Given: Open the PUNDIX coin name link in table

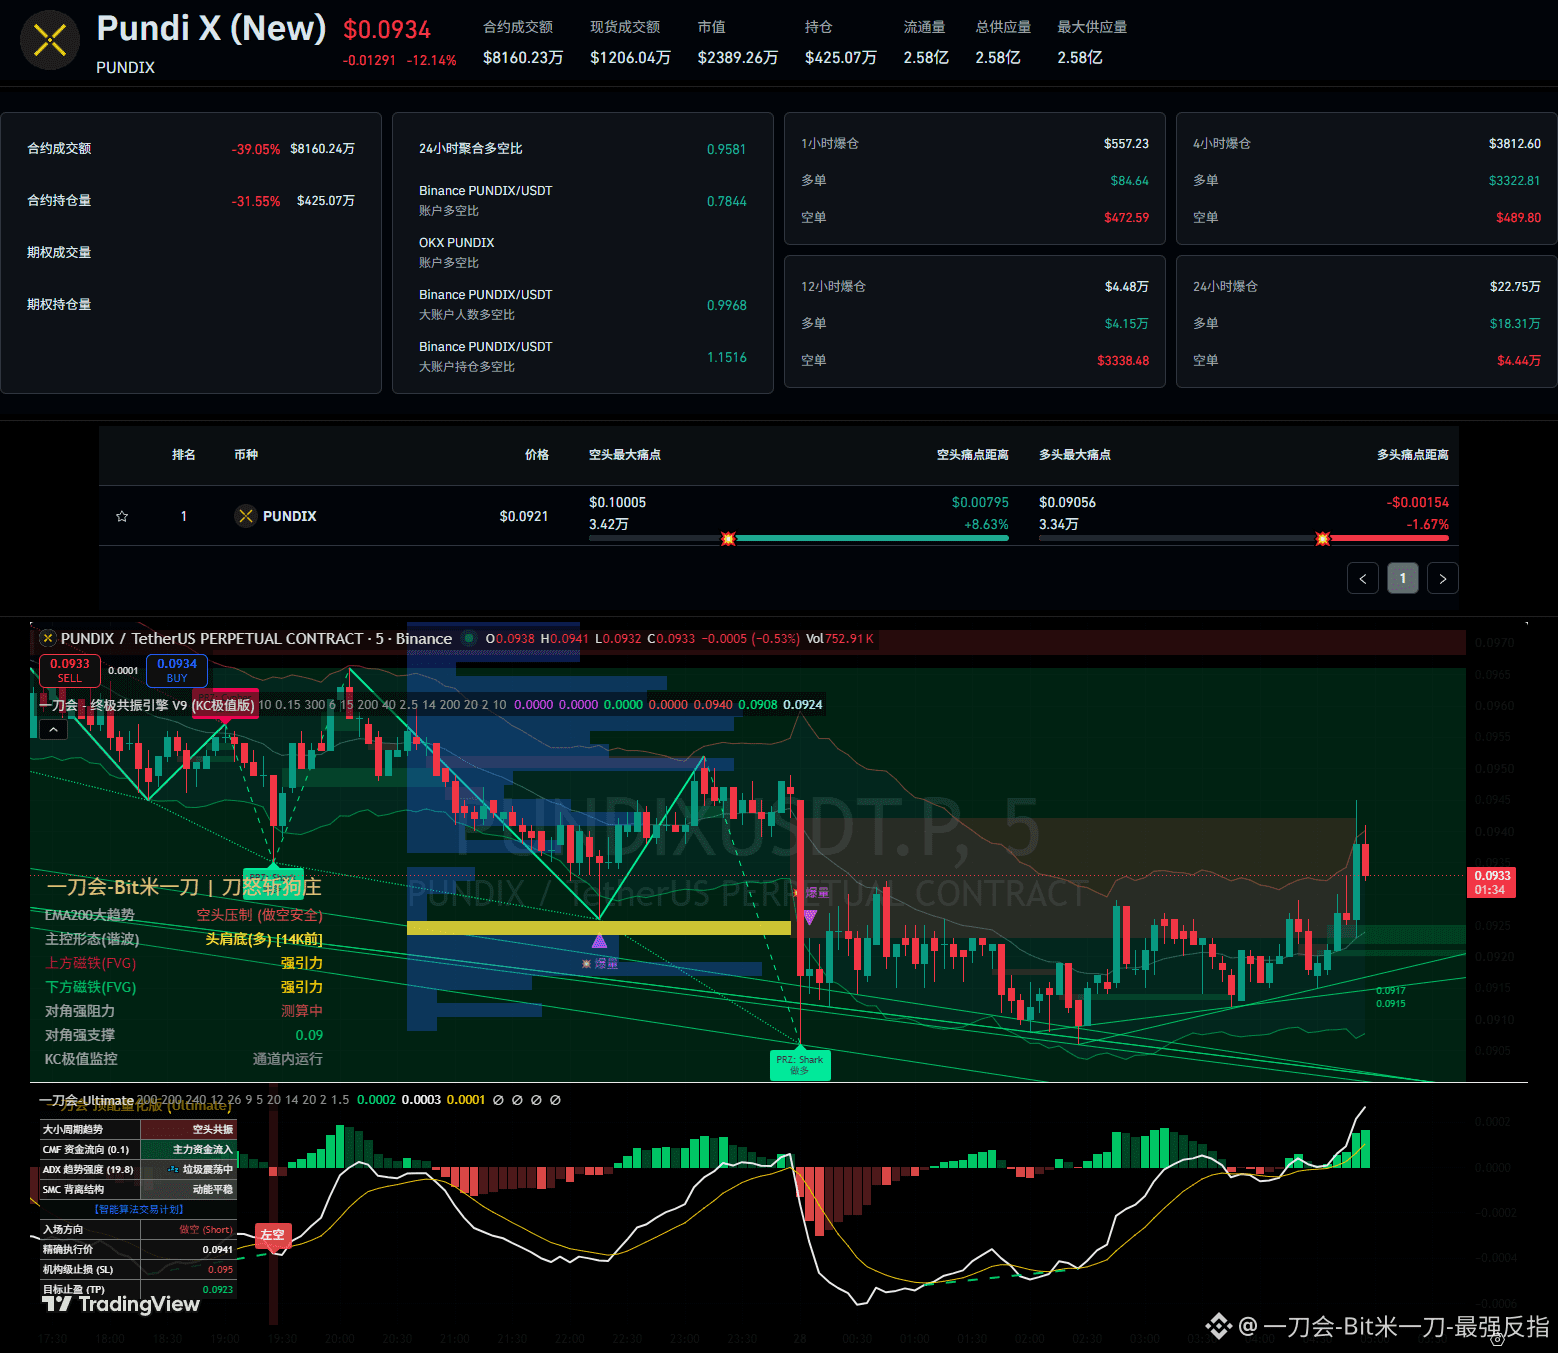Looking at the screenshot, I should [290, 516].
